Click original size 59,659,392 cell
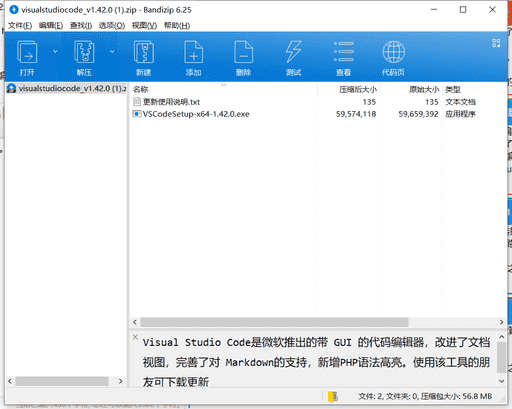This screenshot has width=512, height=409. (418, 114)
